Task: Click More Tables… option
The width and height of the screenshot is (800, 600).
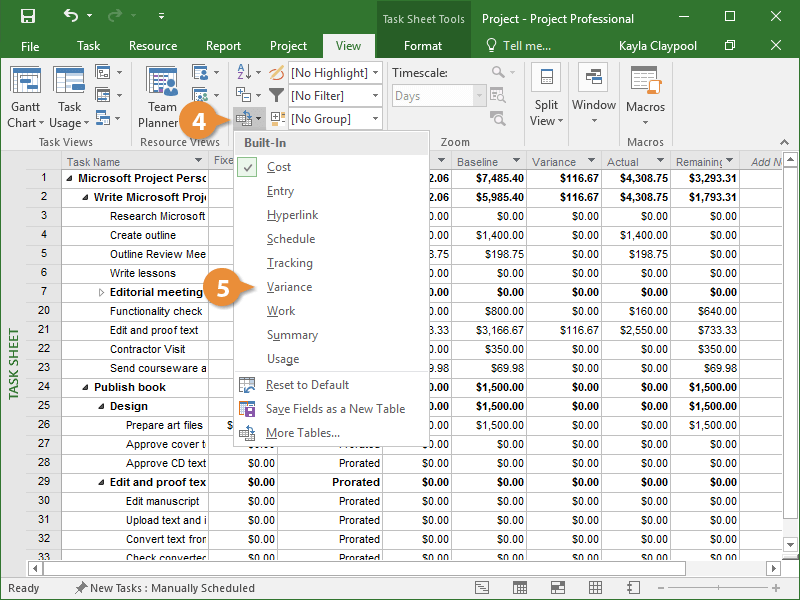Action: pyautogui.click(x=302, y=433)
